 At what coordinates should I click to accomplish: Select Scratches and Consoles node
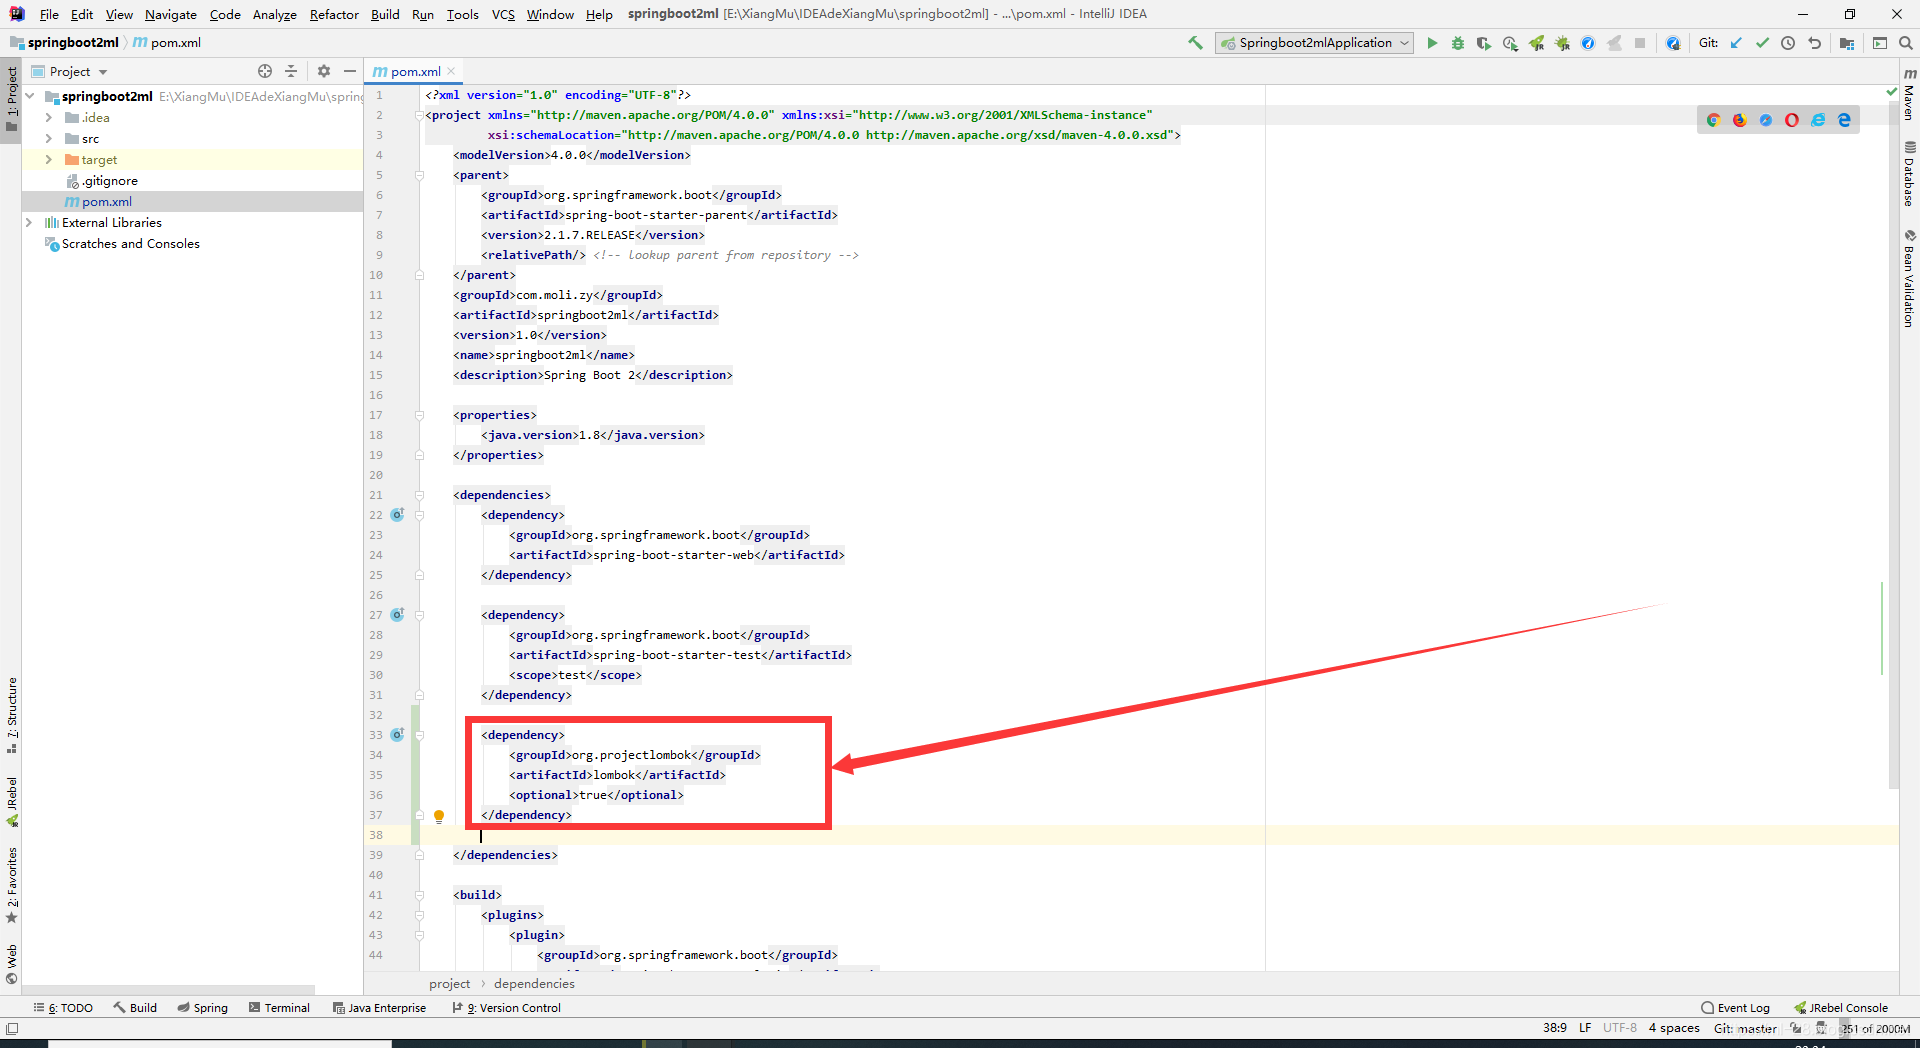192,244
